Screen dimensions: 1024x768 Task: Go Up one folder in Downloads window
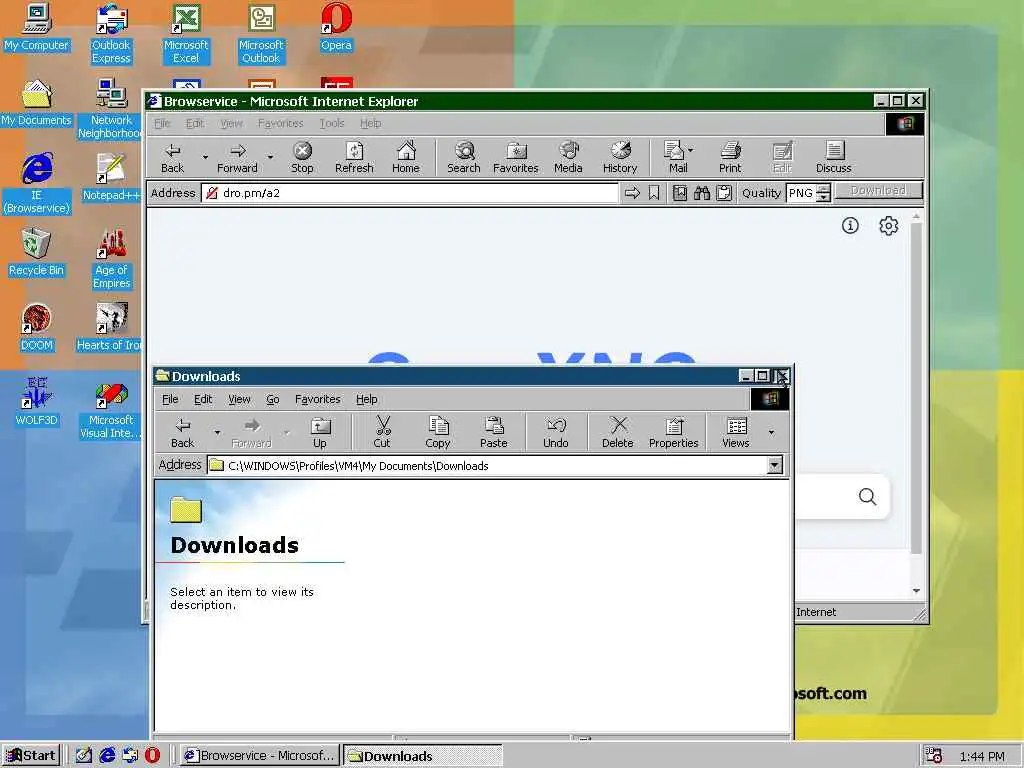click(319, 433)
